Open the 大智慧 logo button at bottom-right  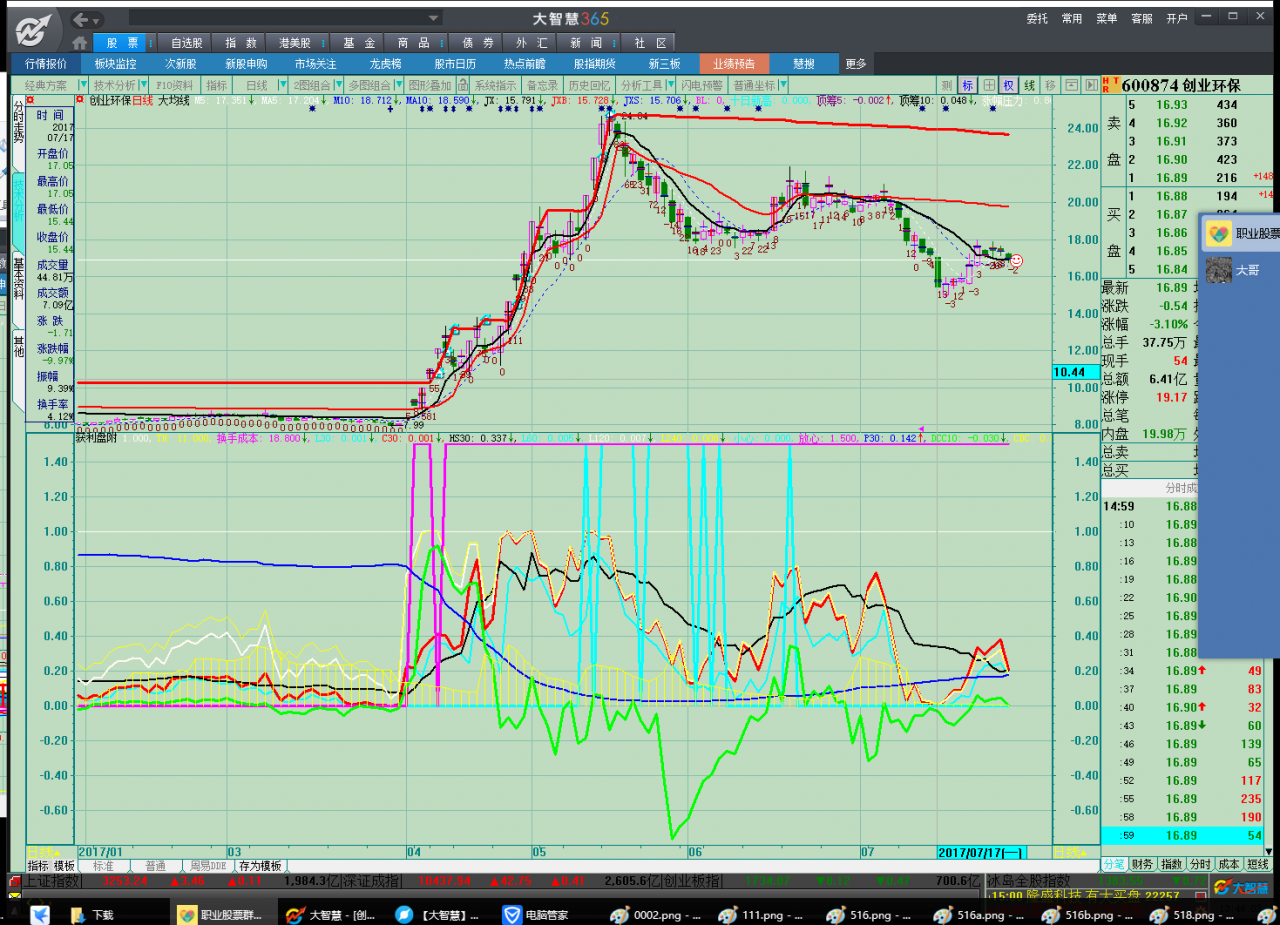[1243, 886]
